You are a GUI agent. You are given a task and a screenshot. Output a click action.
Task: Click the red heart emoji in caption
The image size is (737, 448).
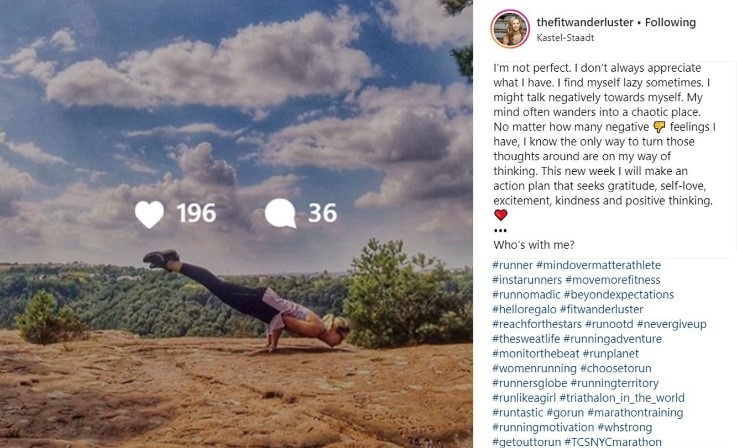coord(501,215)
